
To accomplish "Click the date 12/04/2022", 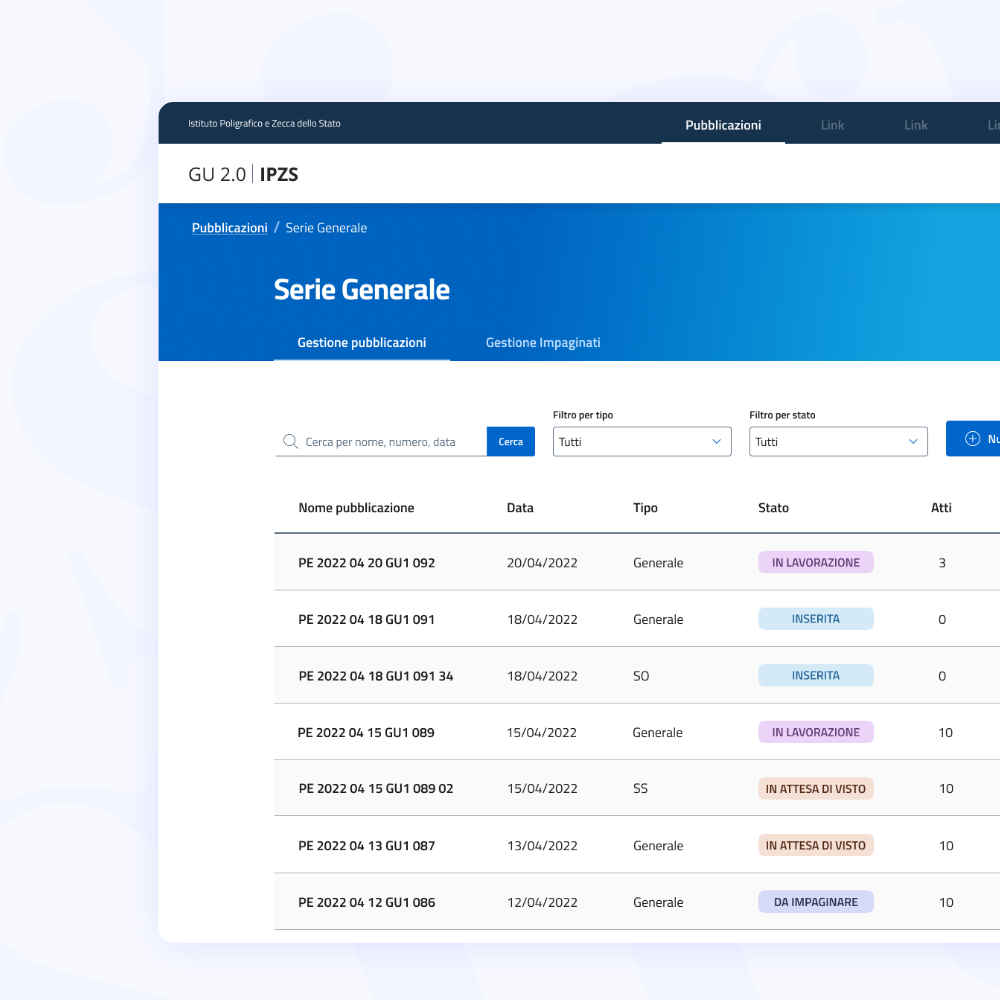I will [x=542, y=902].
